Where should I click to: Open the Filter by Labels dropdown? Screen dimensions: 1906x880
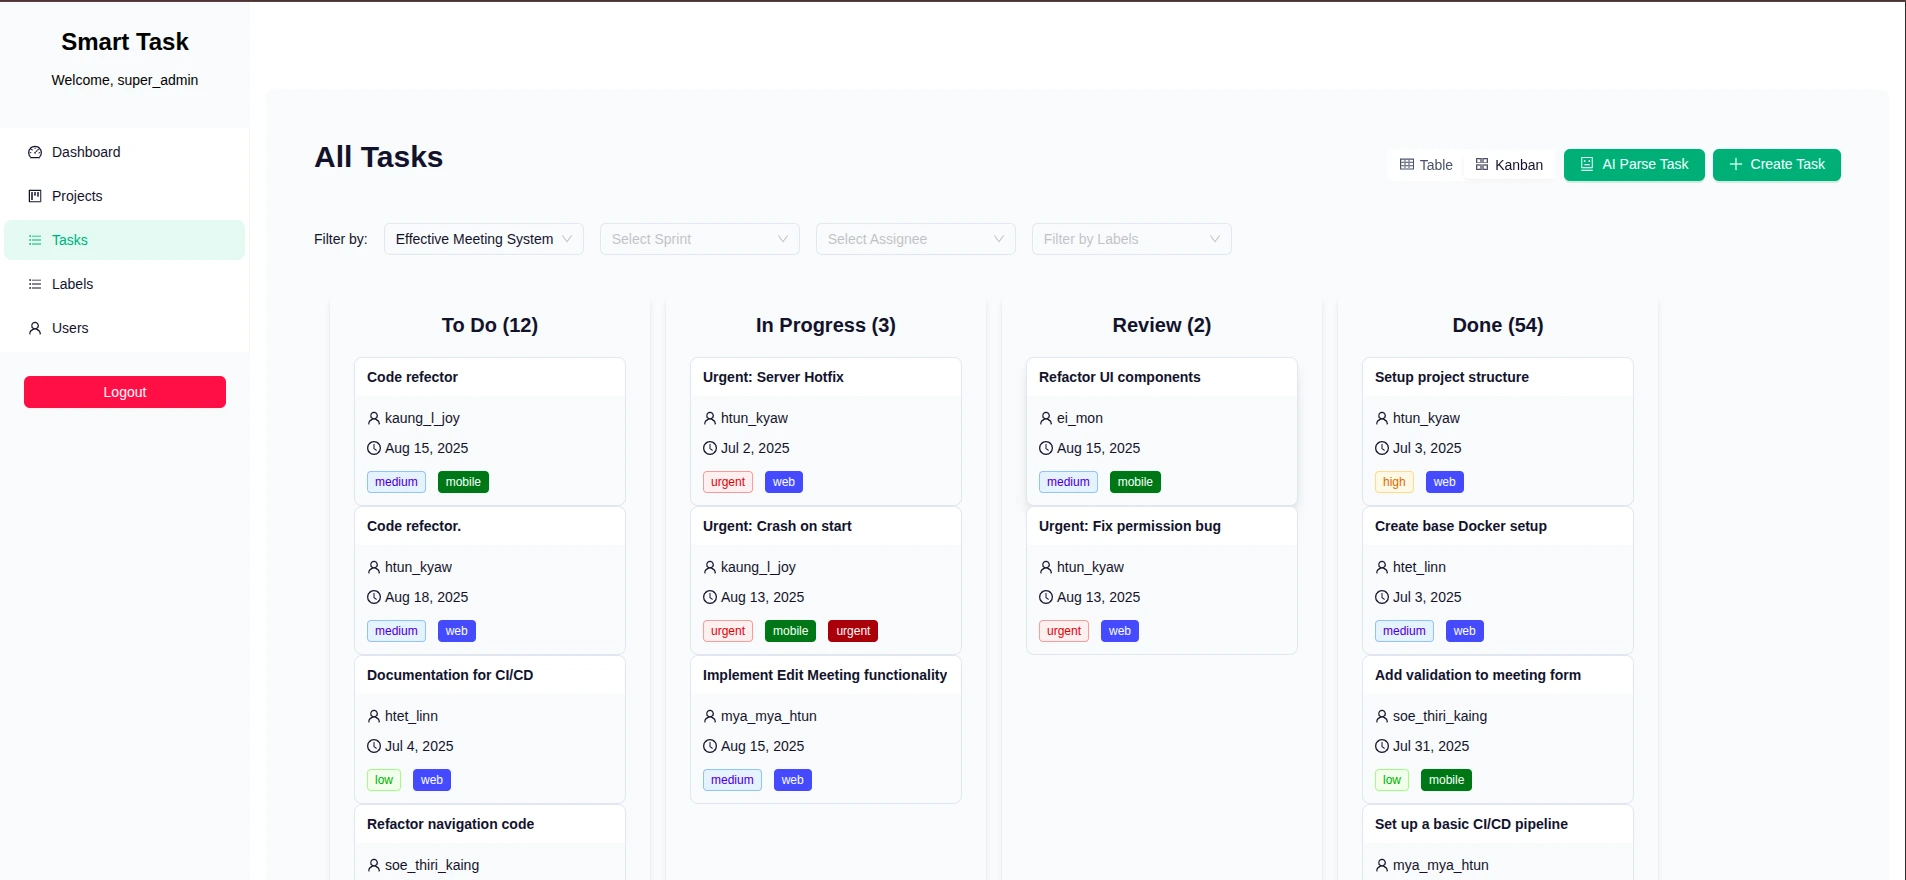click(x=1131, y=239)
